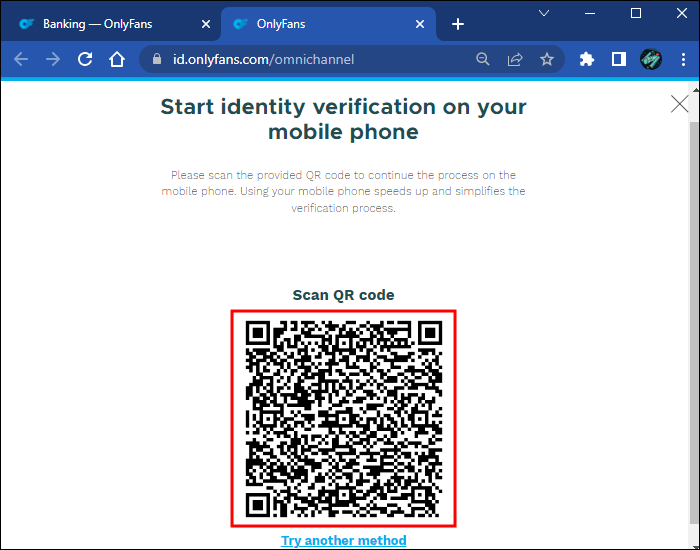Open zoom magnifier in address bar
This screenshot has height=550, width=700.
click(483, 59)
